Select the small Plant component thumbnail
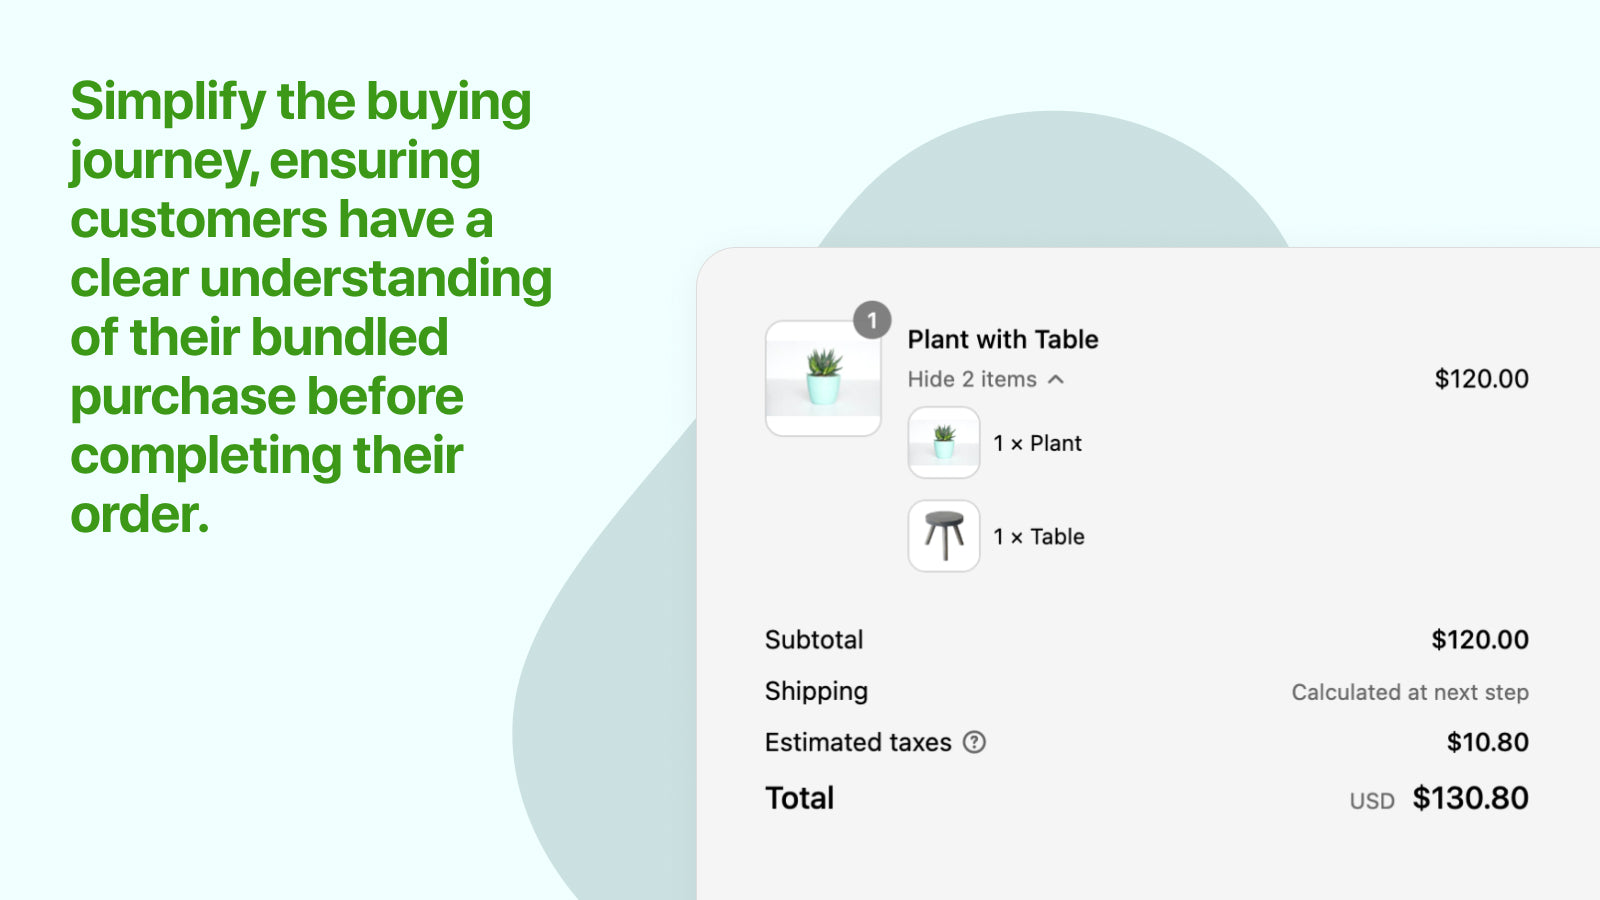The image size is (1600, 900). pyautogui.click(x=944, y=442)
